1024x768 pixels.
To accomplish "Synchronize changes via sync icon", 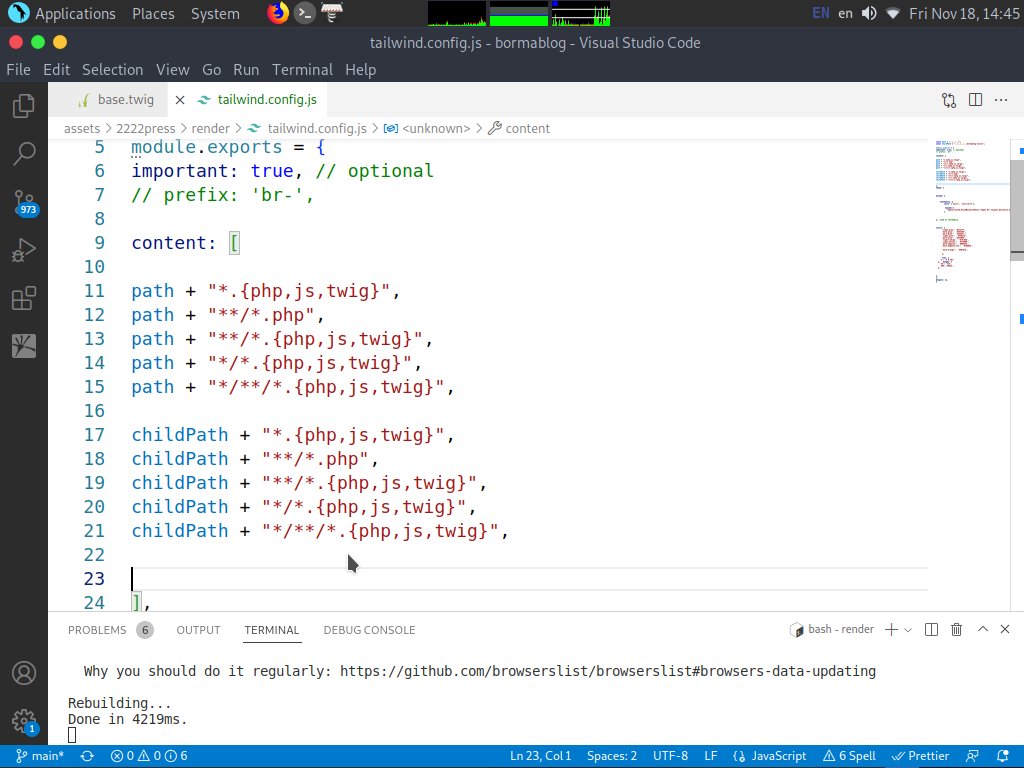I will tap(87, 756).
